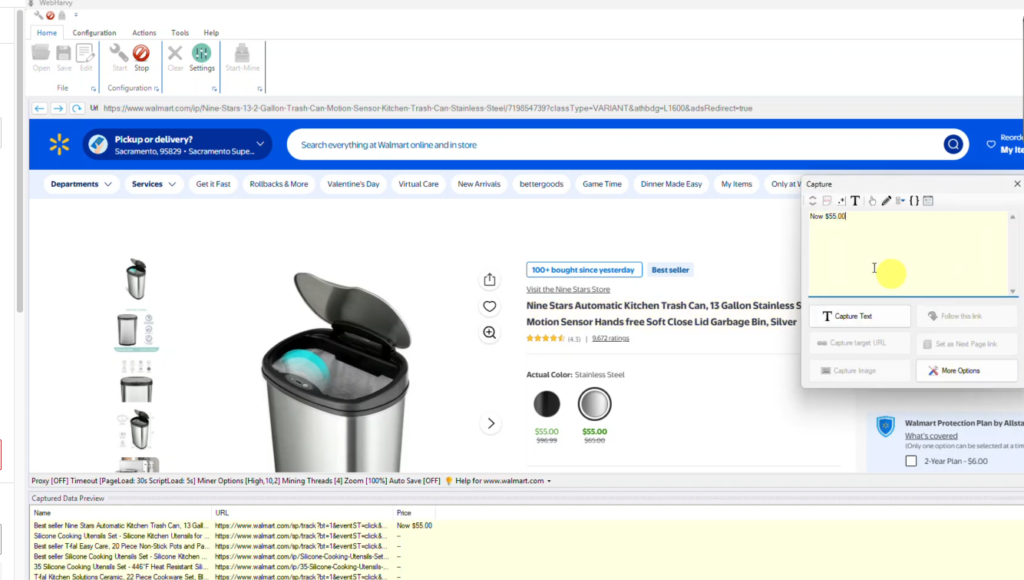The width and height of the screenshot is (1024, 580).
Task: Click the hand pointer icon in Capture panel
Action: (873, 200)
